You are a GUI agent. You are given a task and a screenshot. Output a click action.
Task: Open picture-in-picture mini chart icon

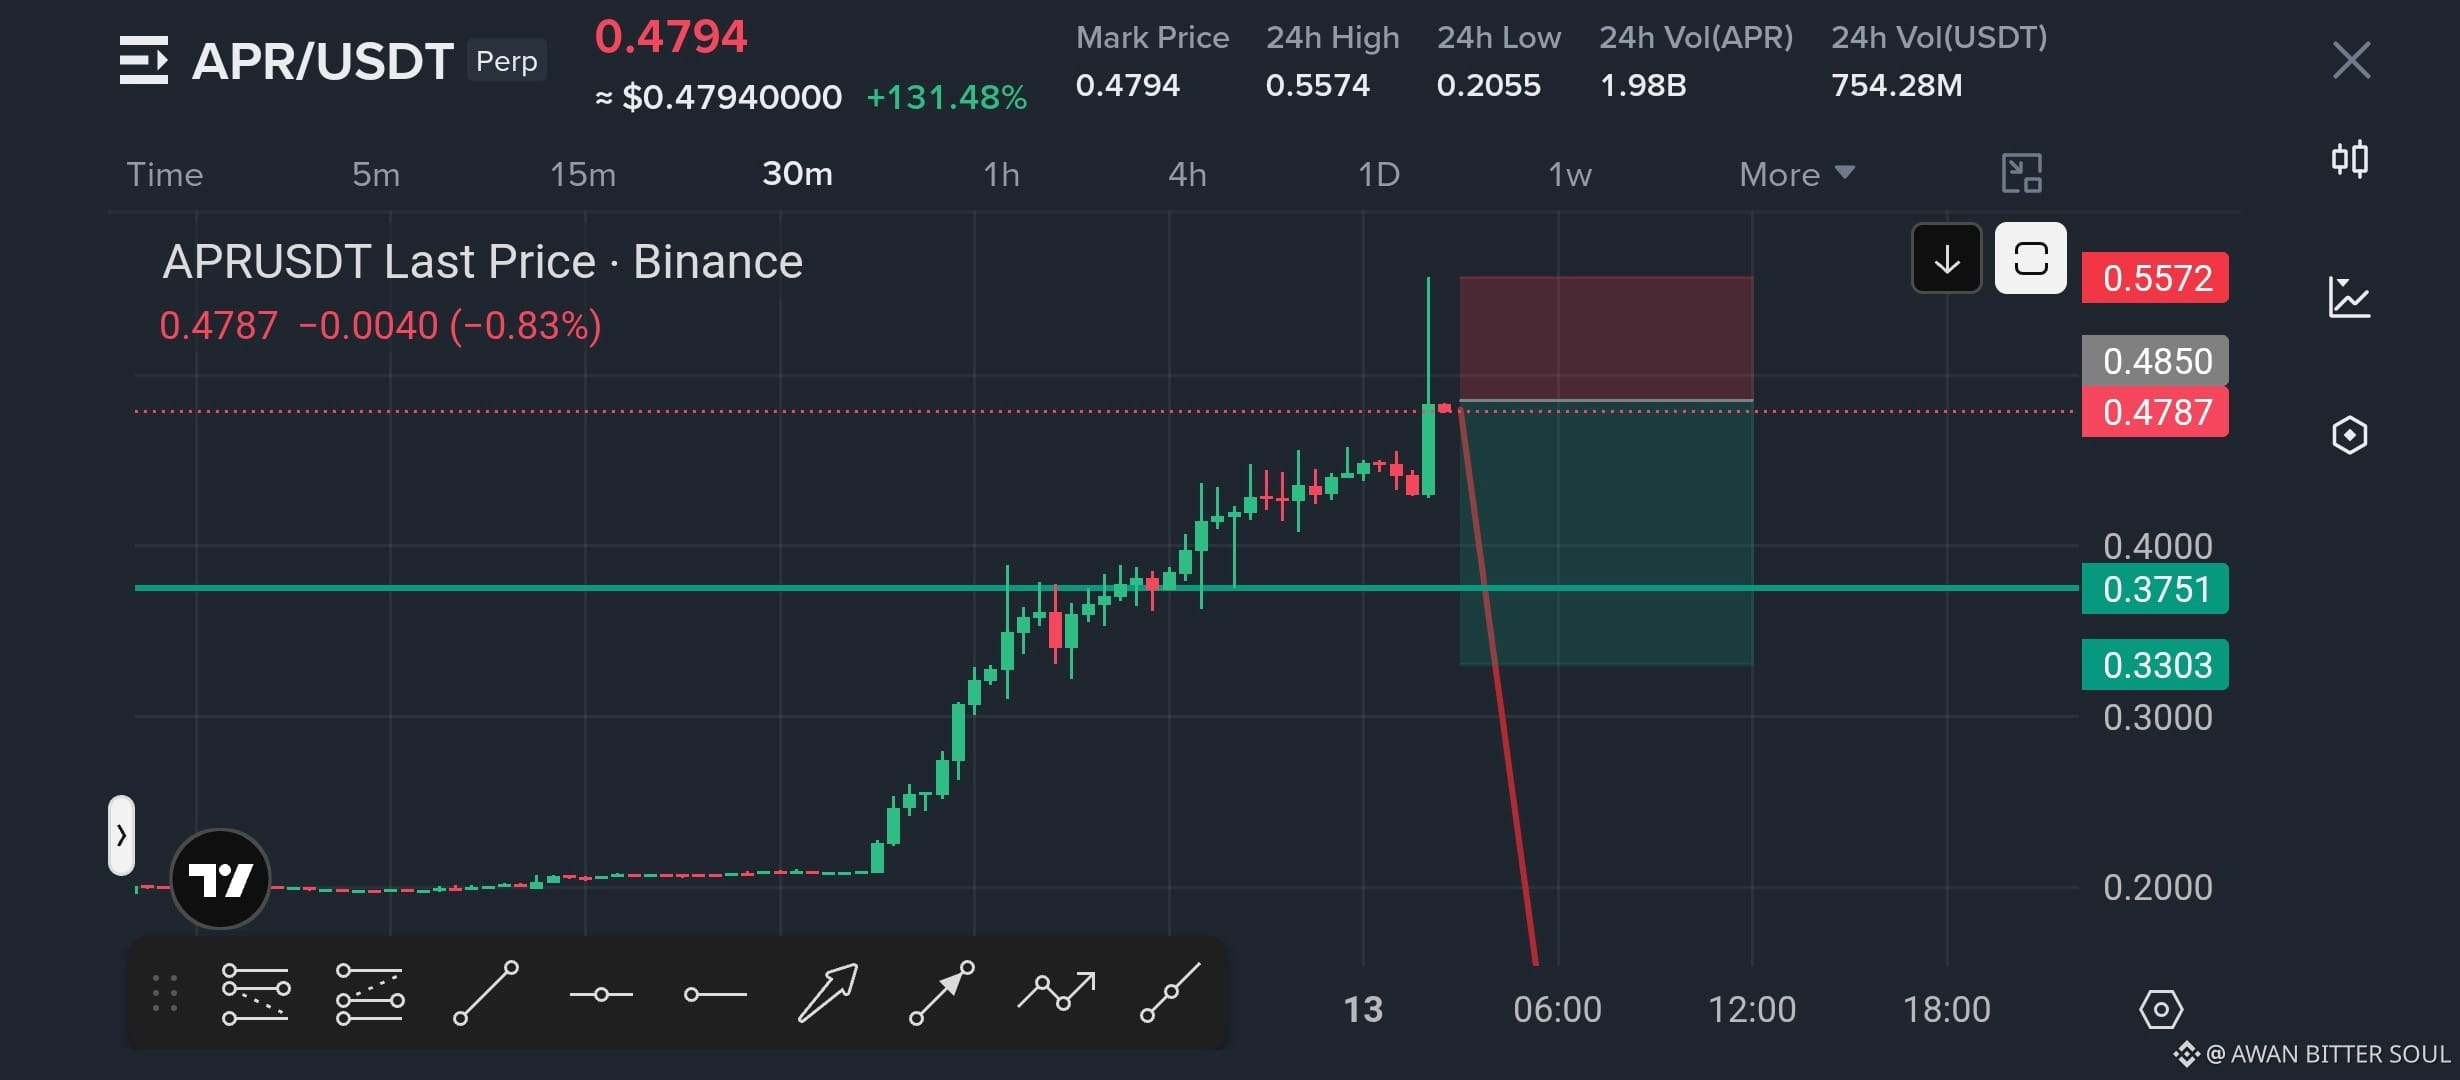click(x=2021, y=174)
